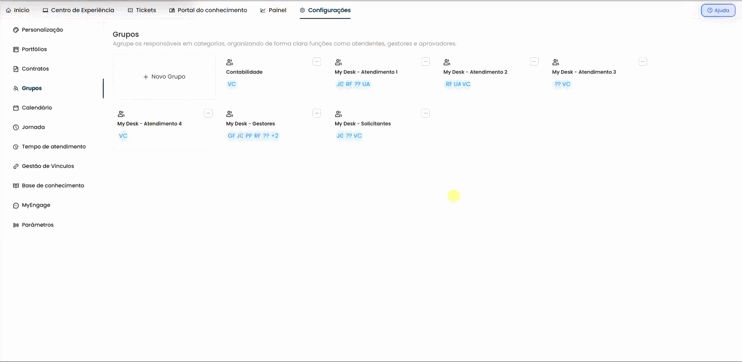This screenshot has width=742, height=362.
Task: Click My Desk - Atendimento 1 title
Action: 366,72
